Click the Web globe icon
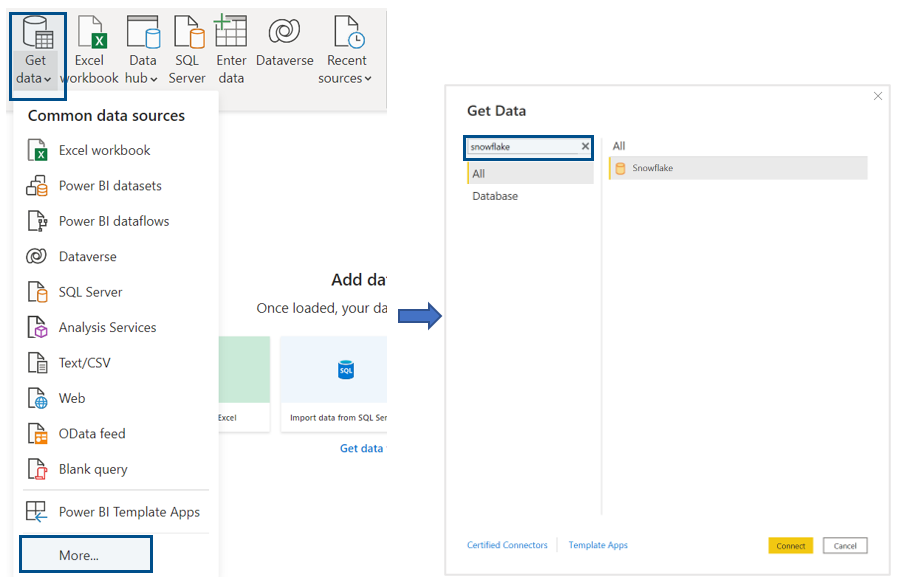Screen dimensions: 897x583 point(37,398)
